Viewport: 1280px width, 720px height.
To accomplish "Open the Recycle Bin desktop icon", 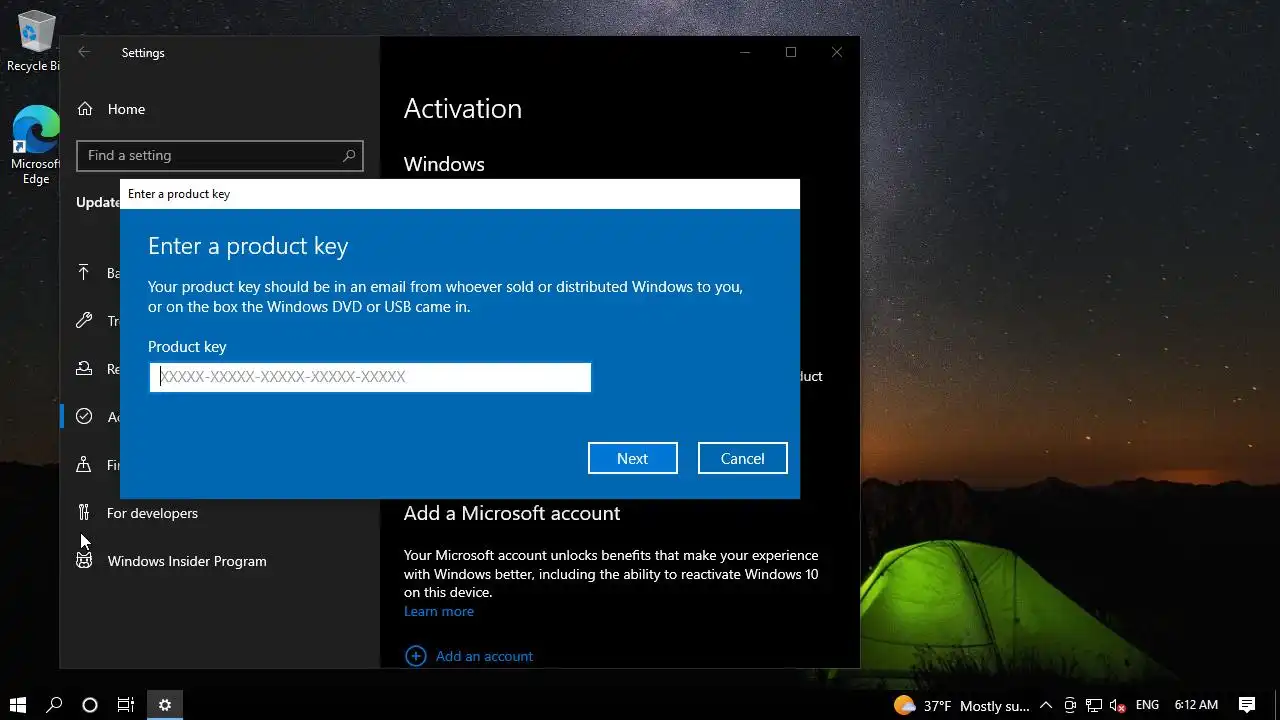I will pyautogui.click(x=37, y=40).
